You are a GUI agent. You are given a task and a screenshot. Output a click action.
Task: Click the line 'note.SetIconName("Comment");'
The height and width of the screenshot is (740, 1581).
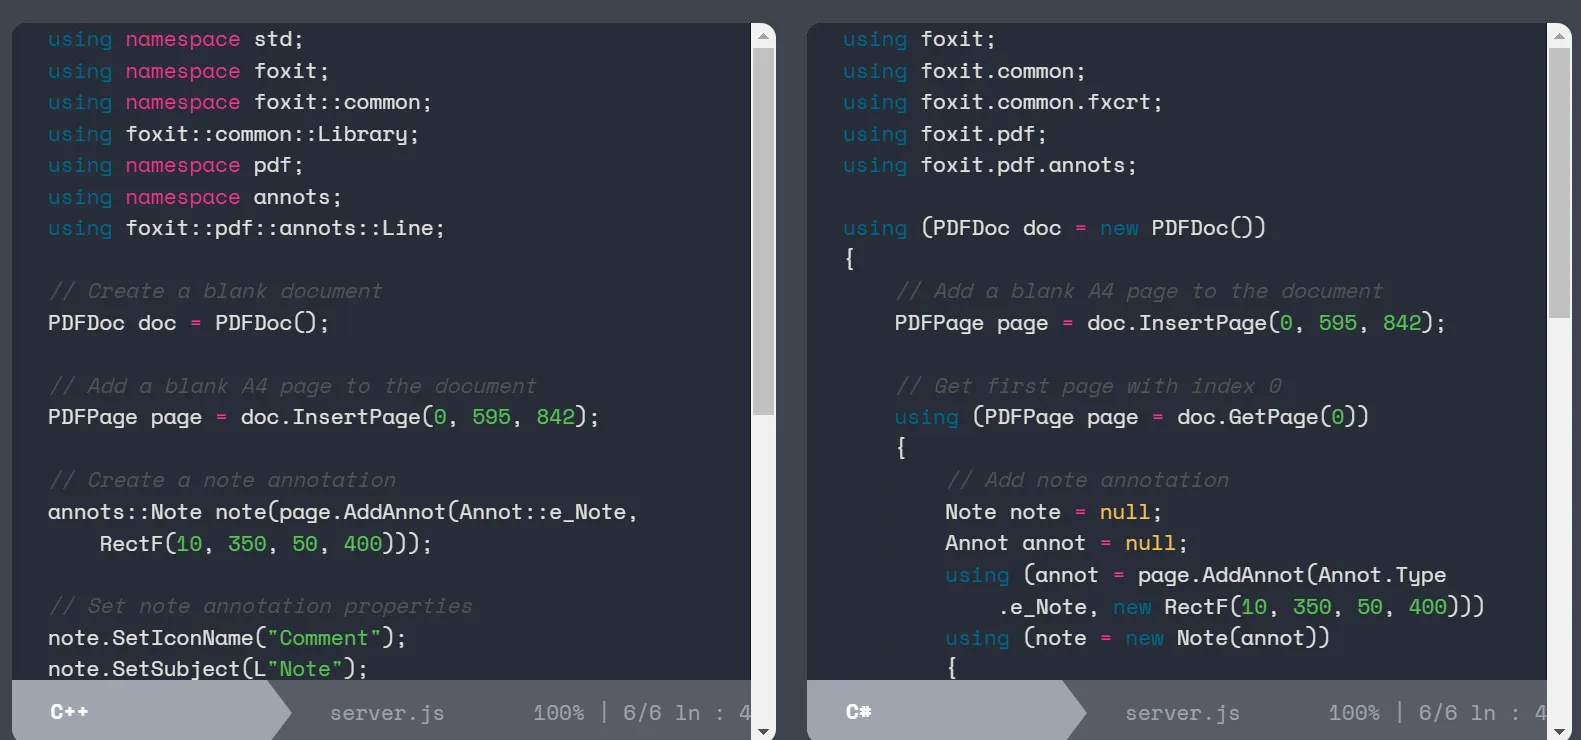[x=227, y=639]
